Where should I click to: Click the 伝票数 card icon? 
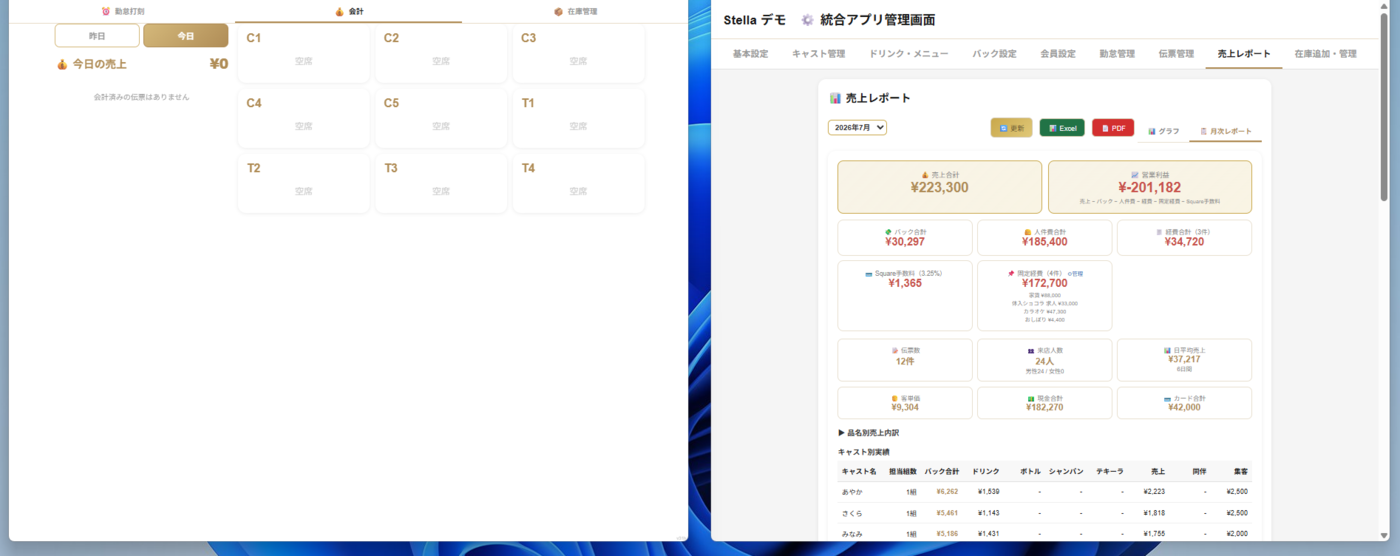pyautogui.click(x=894, y=351)
